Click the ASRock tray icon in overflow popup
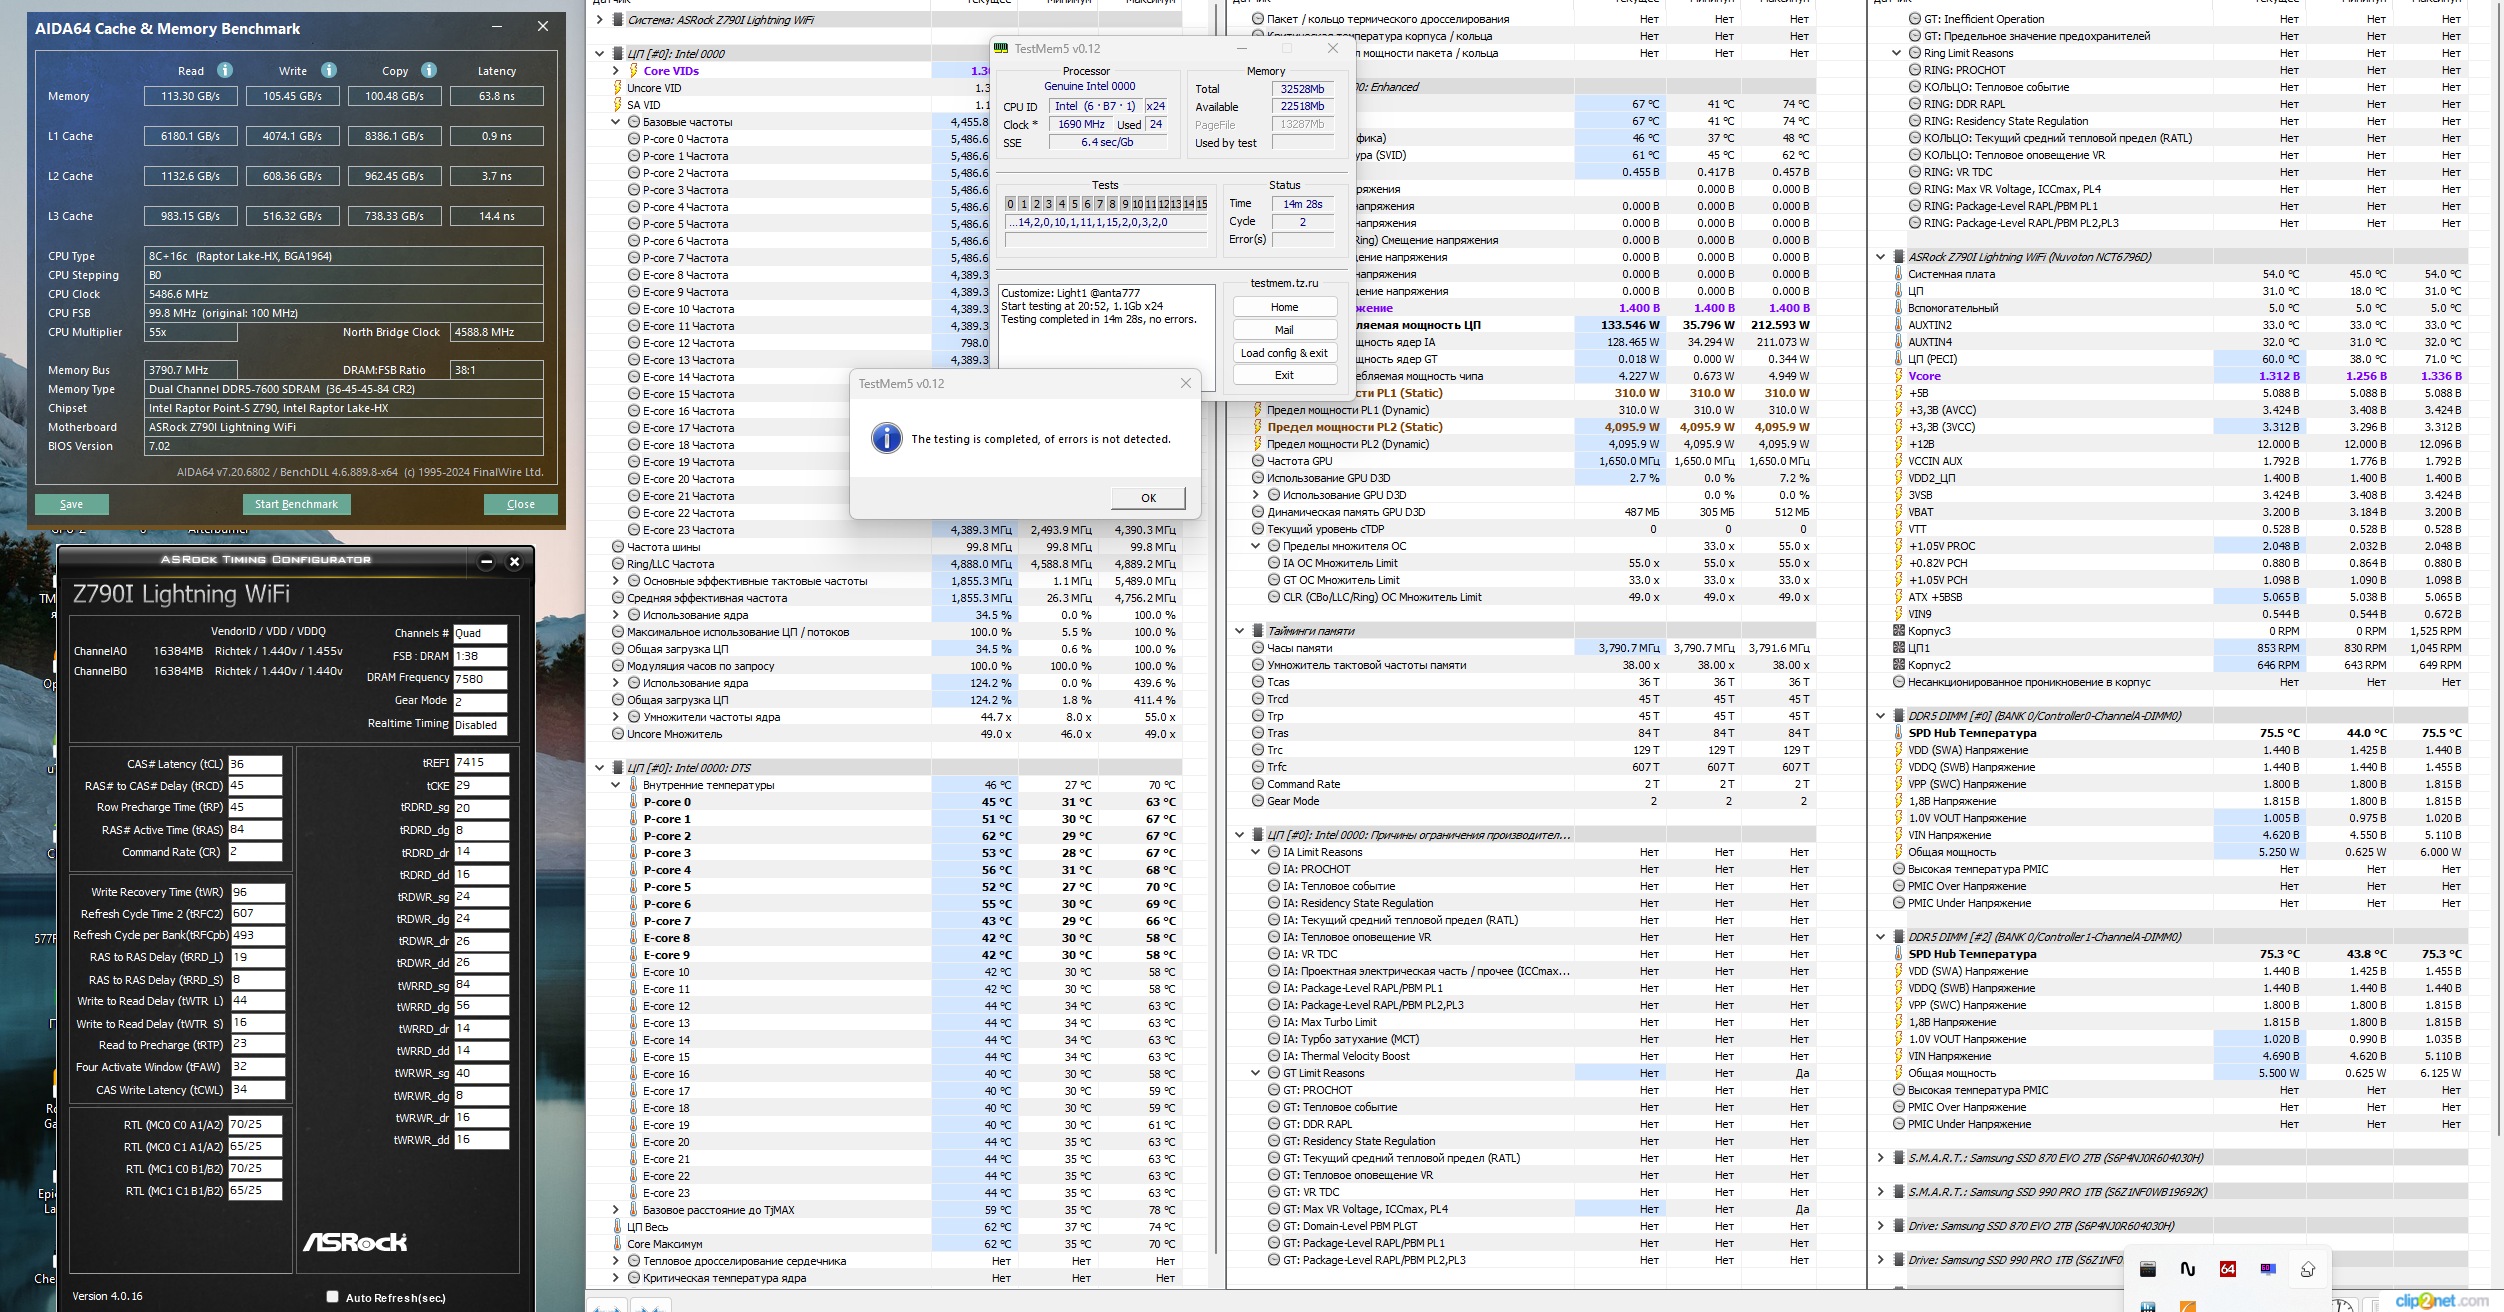2504x1312 pixels. tap(2148, 1269)
